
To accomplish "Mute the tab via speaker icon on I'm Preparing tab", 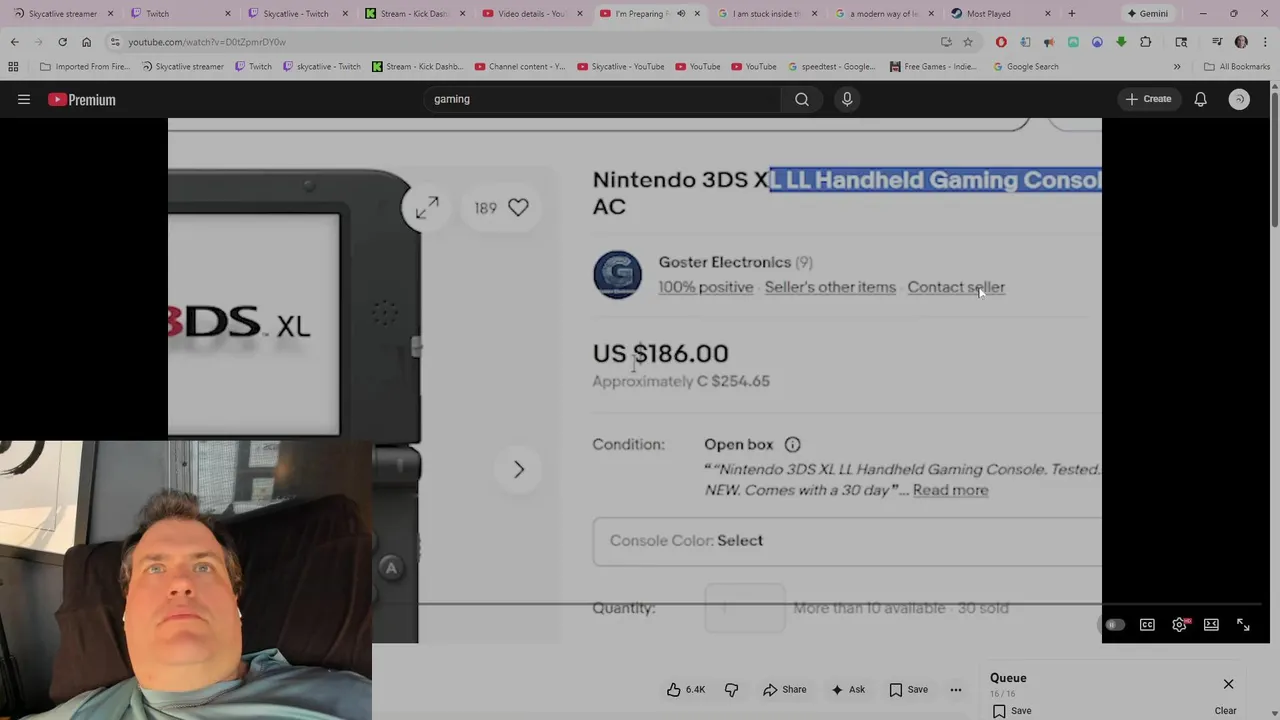I will [681, 14].
